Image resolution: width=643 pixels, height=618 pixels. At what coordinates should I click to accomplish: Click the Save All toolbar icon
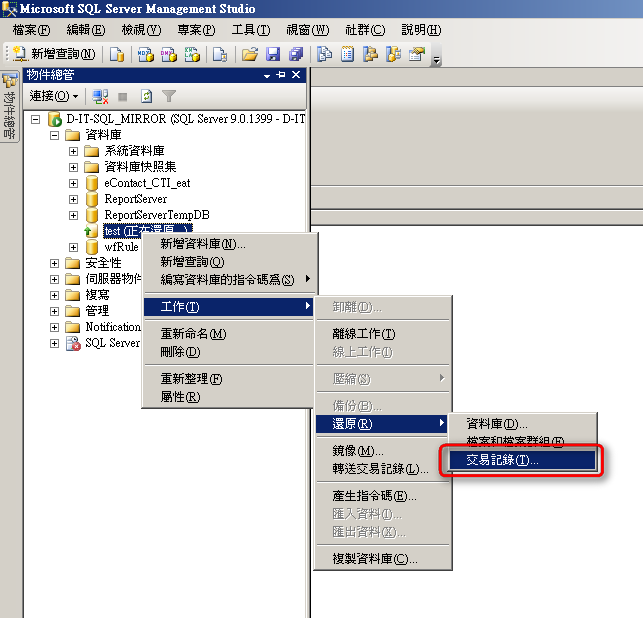tap(296, 54)
